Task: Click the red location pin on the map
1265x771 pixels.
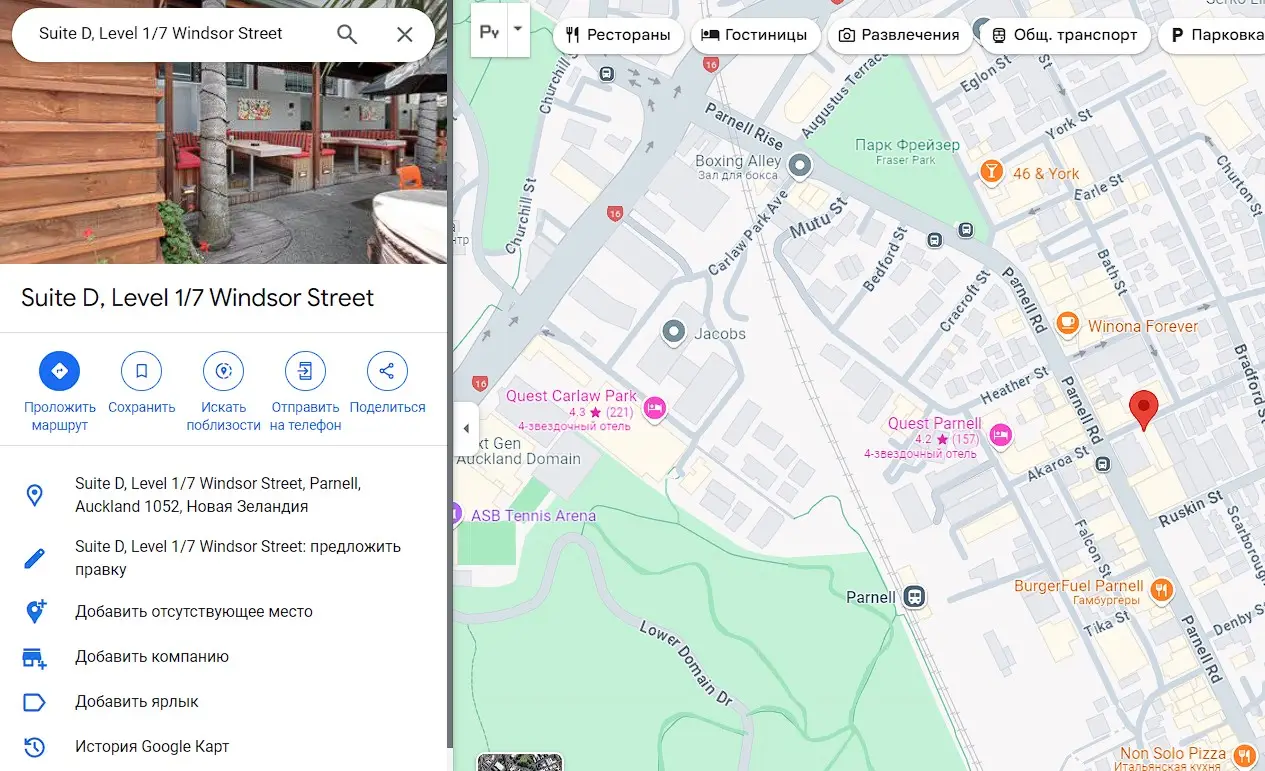Action: pyautogui.click(x=1143, y=408)
